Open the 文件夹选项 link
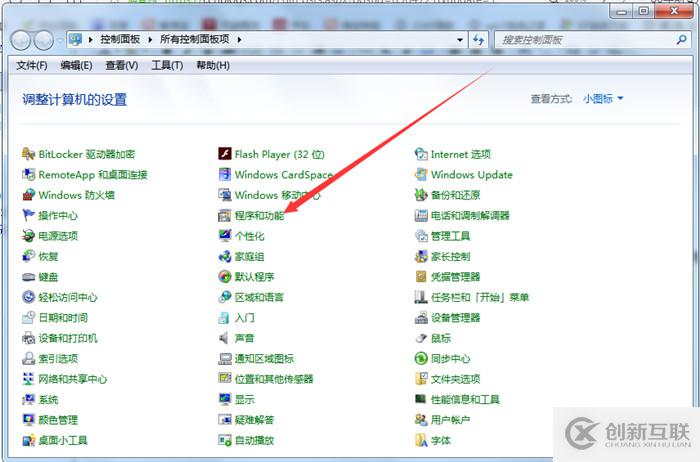Screen dimensions: 700x462 [x=455, y=379]
